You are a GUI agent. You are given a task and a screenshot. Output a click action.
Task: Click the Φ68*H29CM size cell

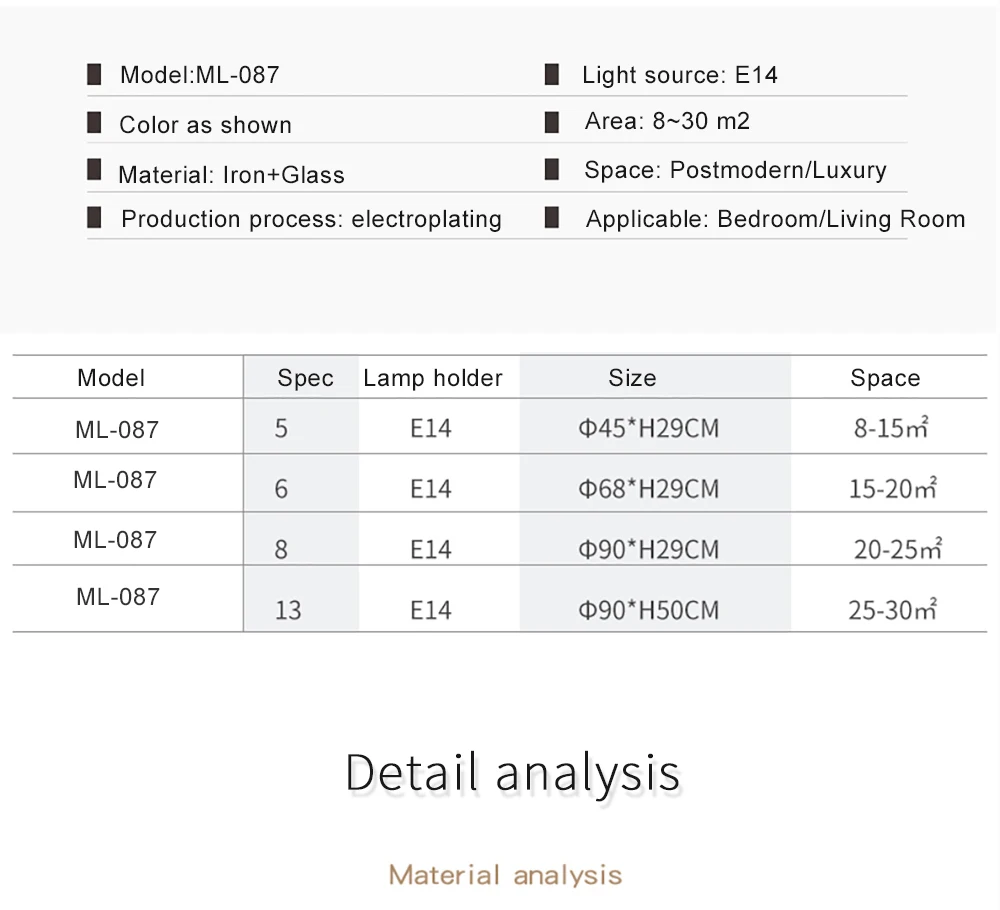click(649, 489)
